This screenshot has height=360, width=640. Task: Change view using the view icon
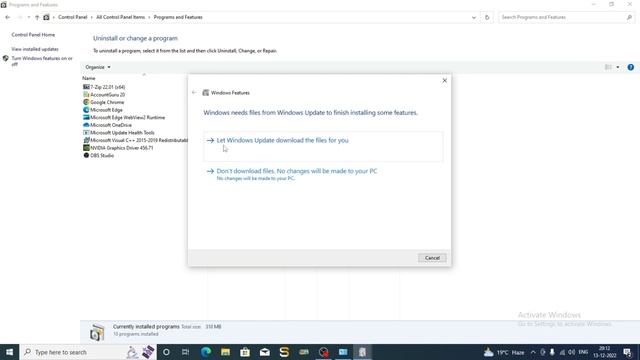[x=608, y=67]
